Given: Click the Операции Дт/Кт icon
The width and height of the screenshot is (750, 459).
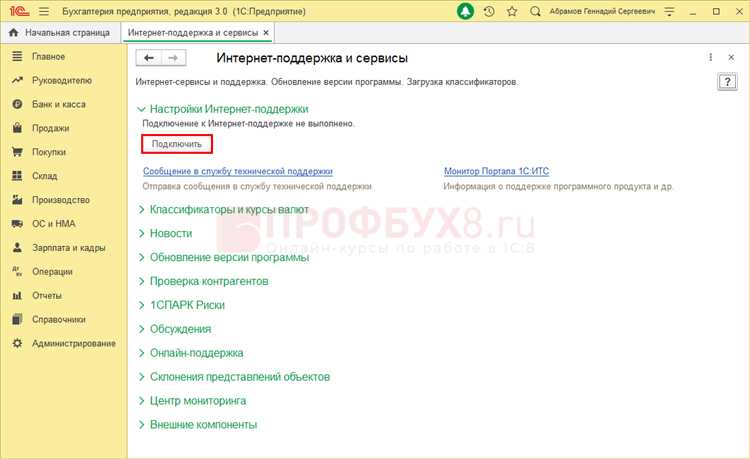Looking at the screenshot, I should click(17, 272).
